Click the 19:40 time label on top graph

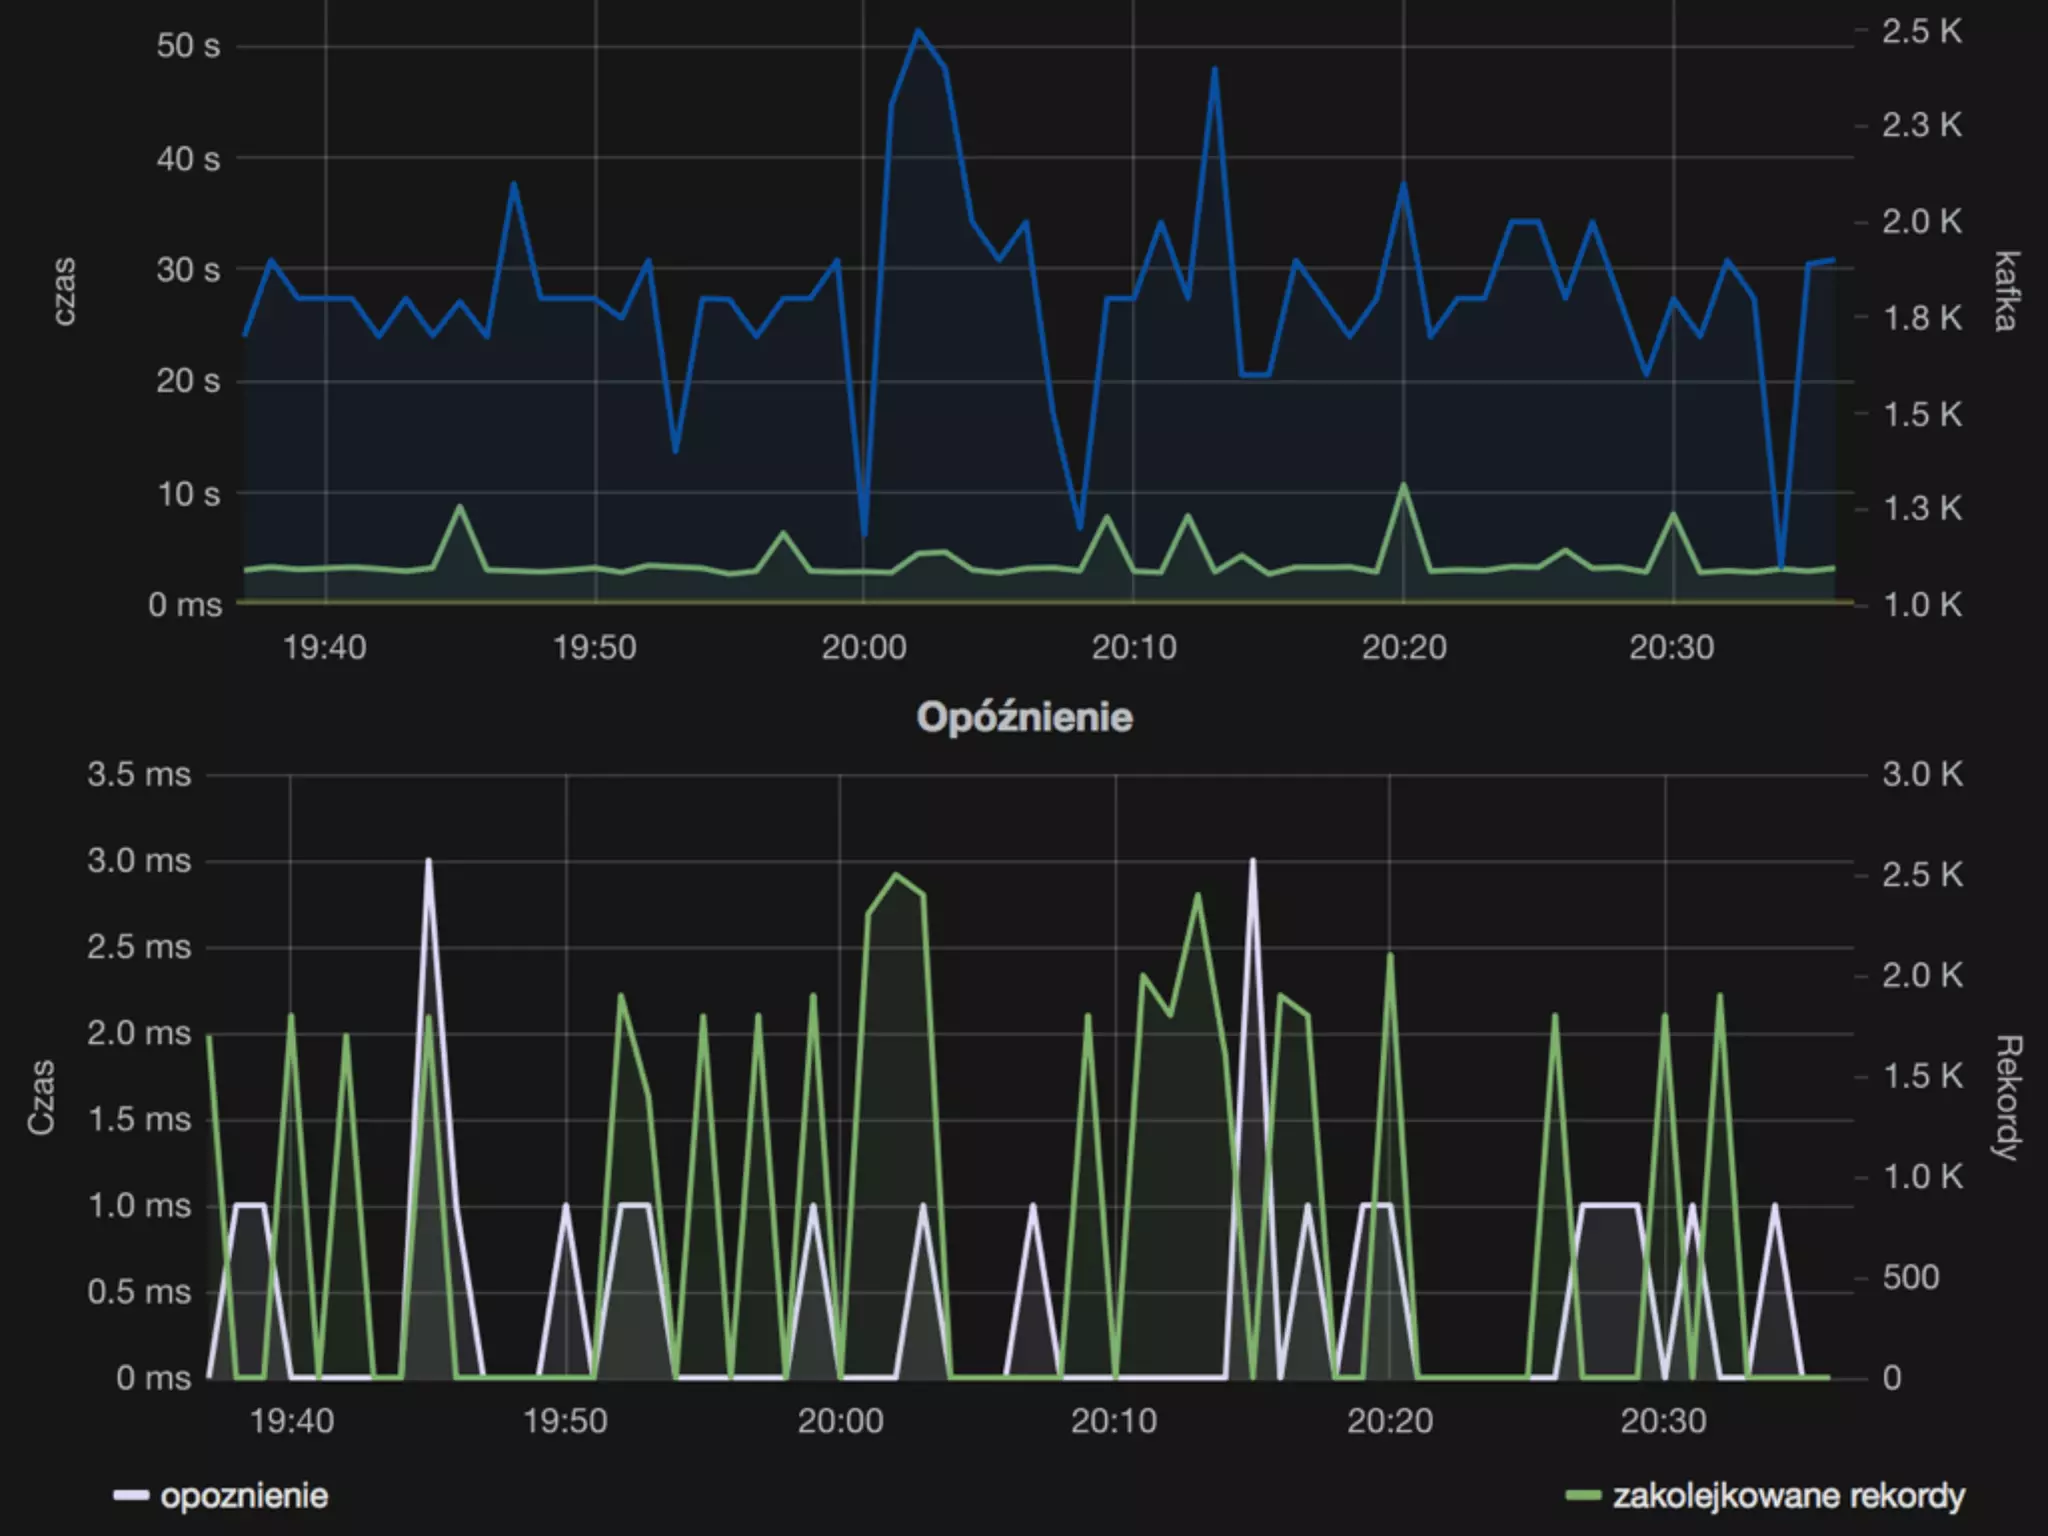(x=325, y=647)
